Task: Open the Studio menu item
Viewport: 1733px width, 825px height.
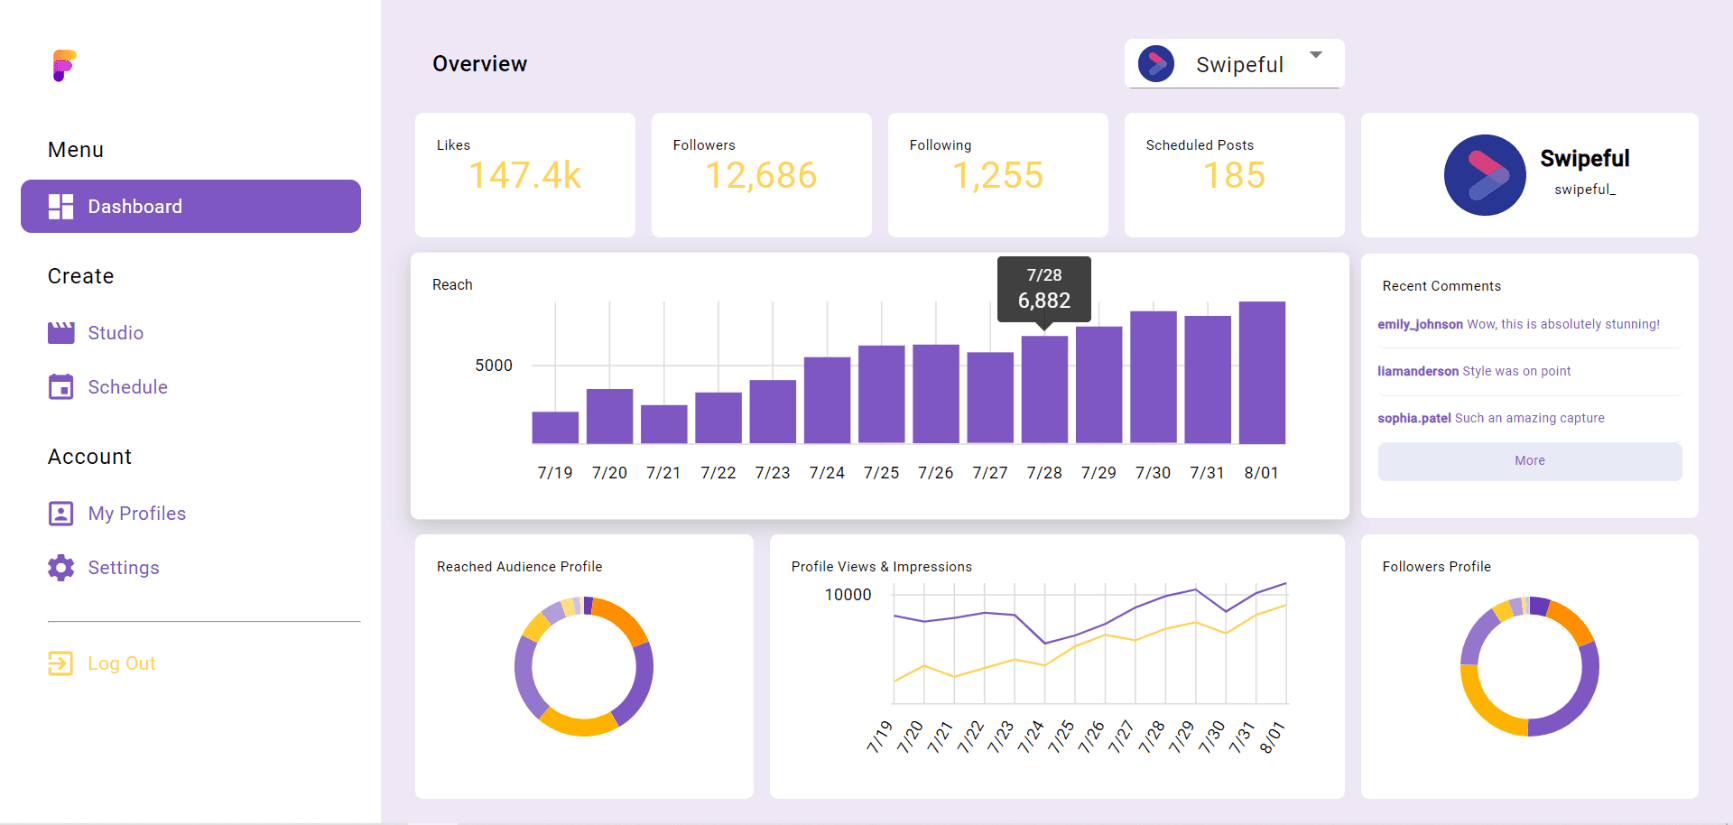Action: [116, 333]
